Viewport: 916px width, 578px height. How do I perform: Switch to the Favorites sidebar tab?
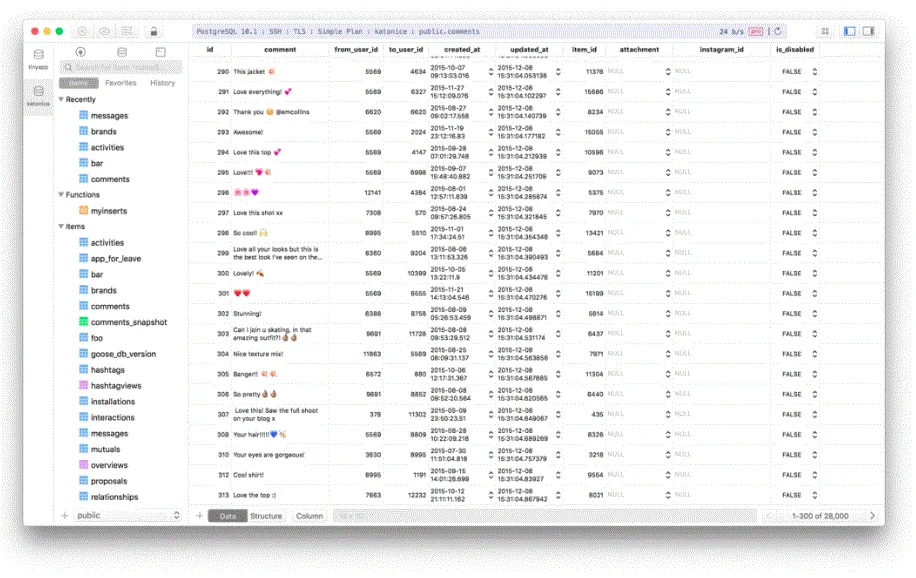[x=120, y=83]
